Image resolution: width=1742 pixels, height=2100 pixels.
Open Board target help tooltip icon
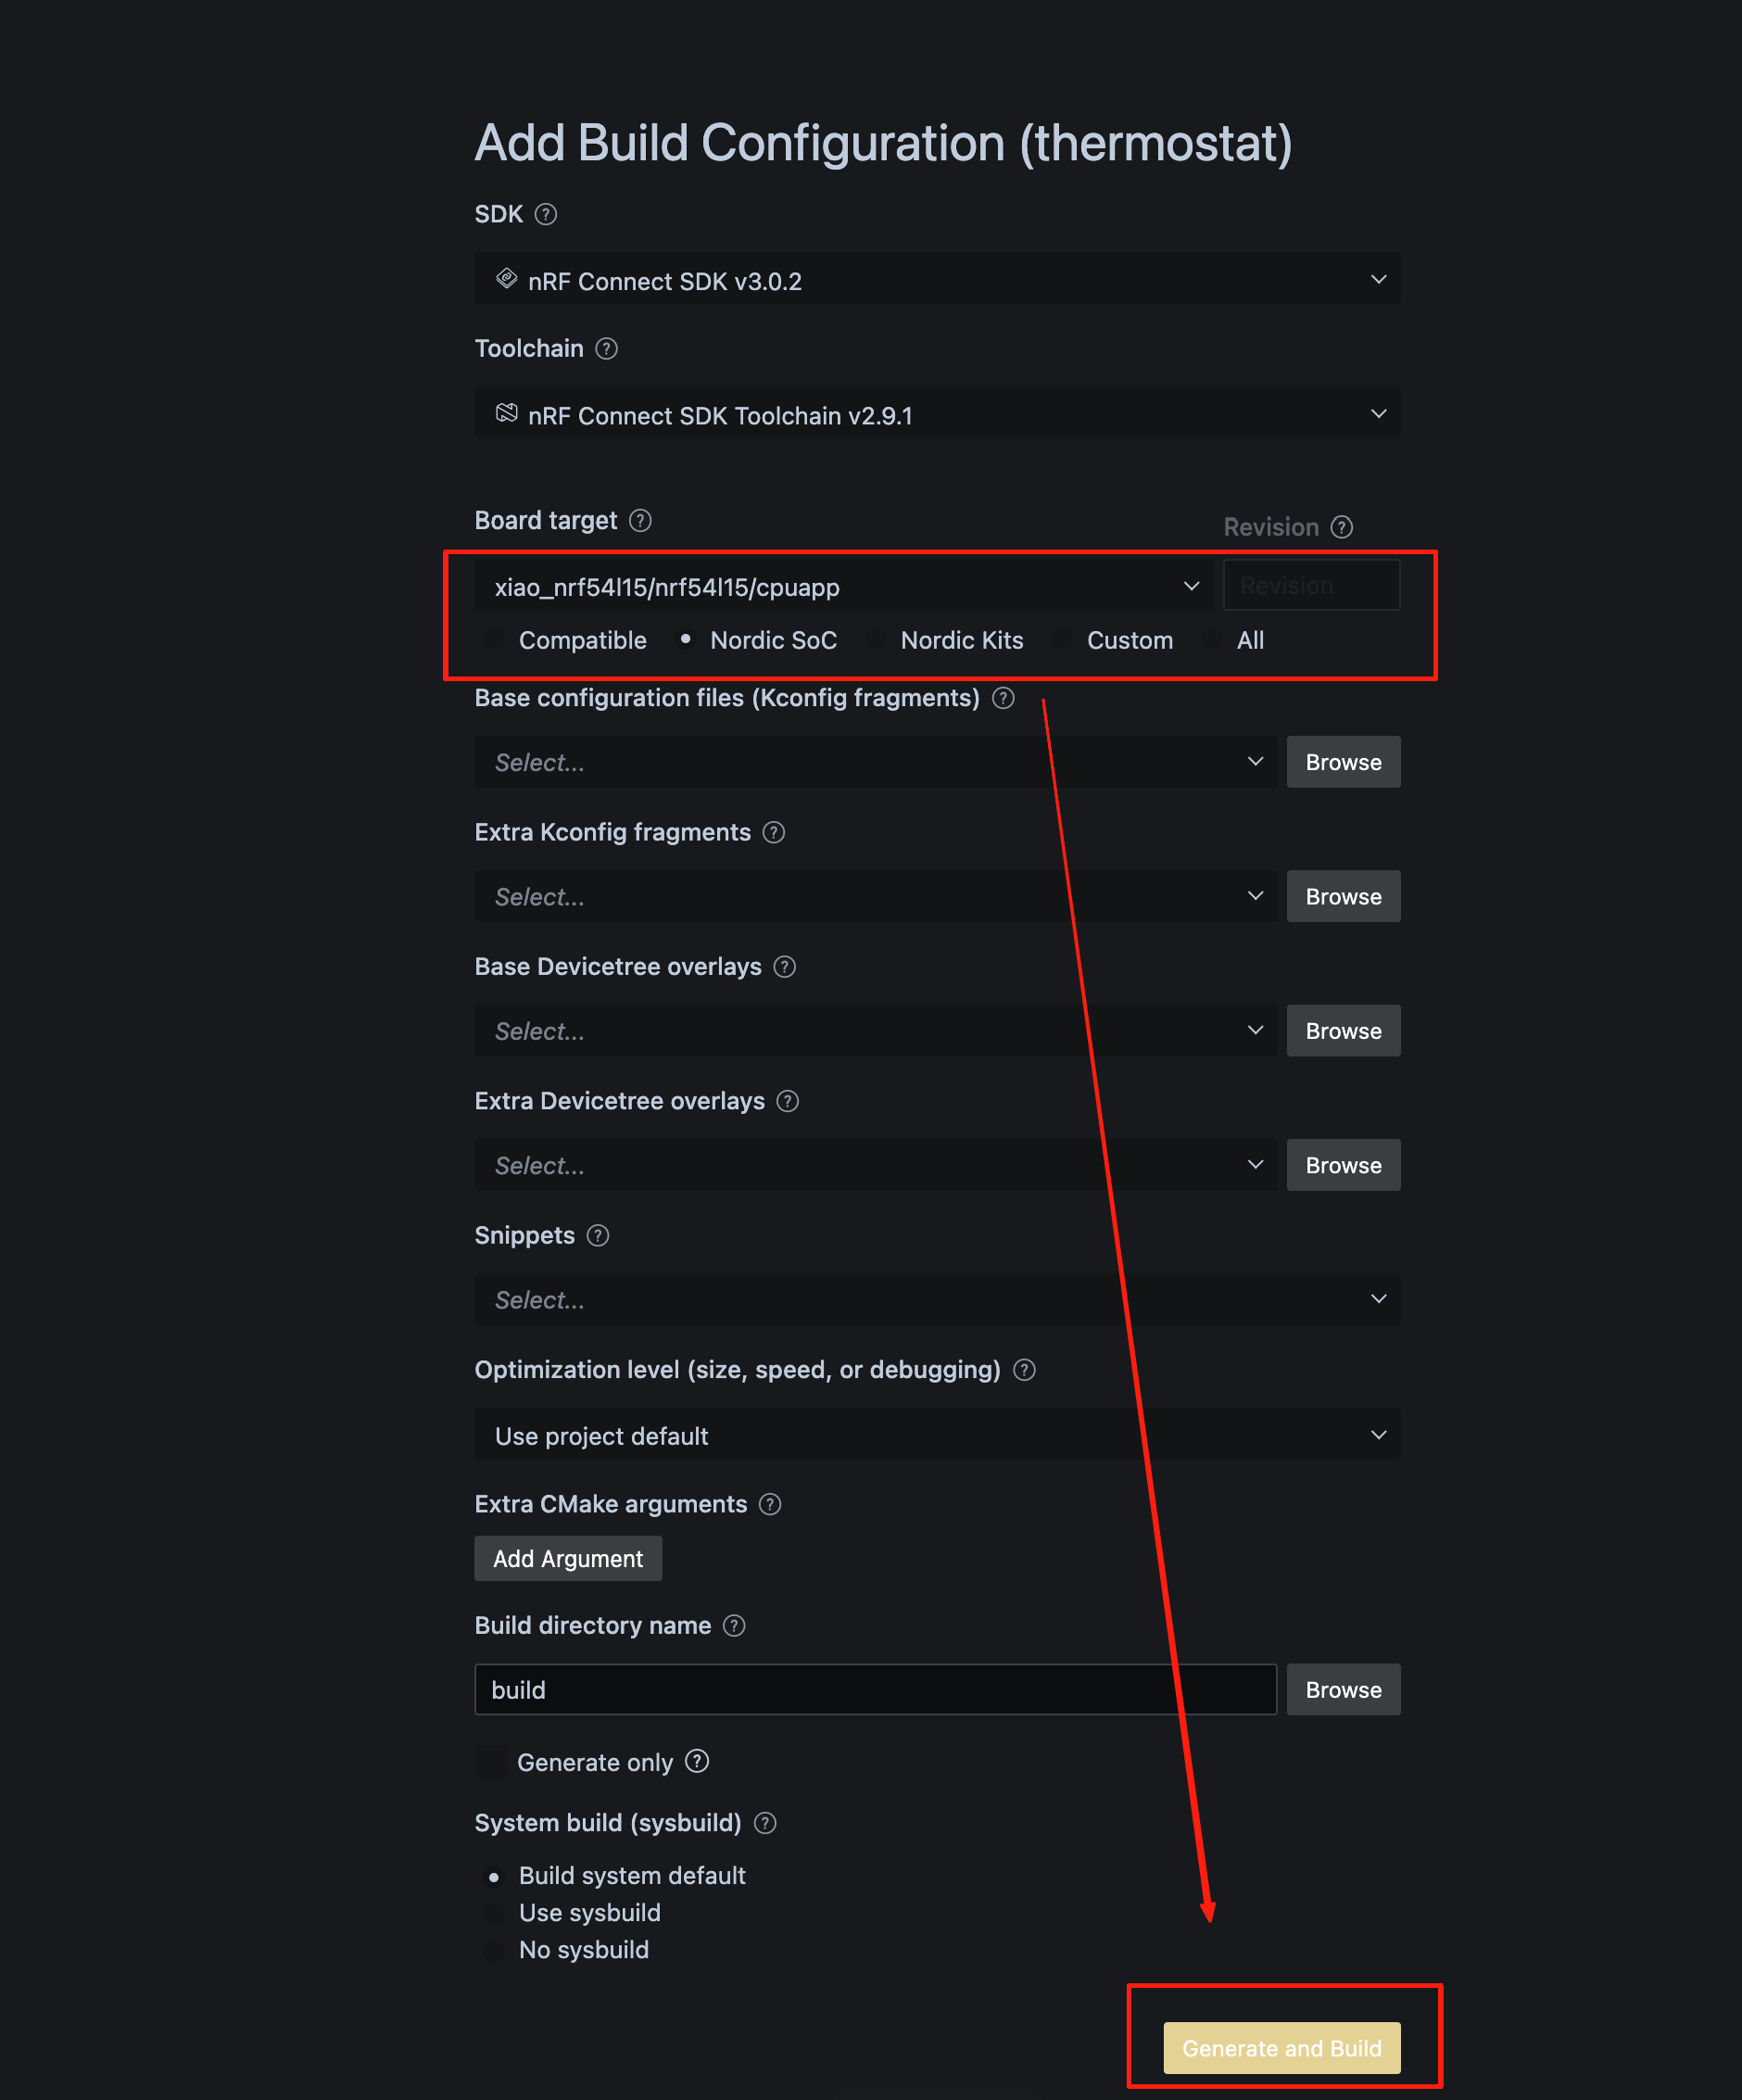pos(640,520)
